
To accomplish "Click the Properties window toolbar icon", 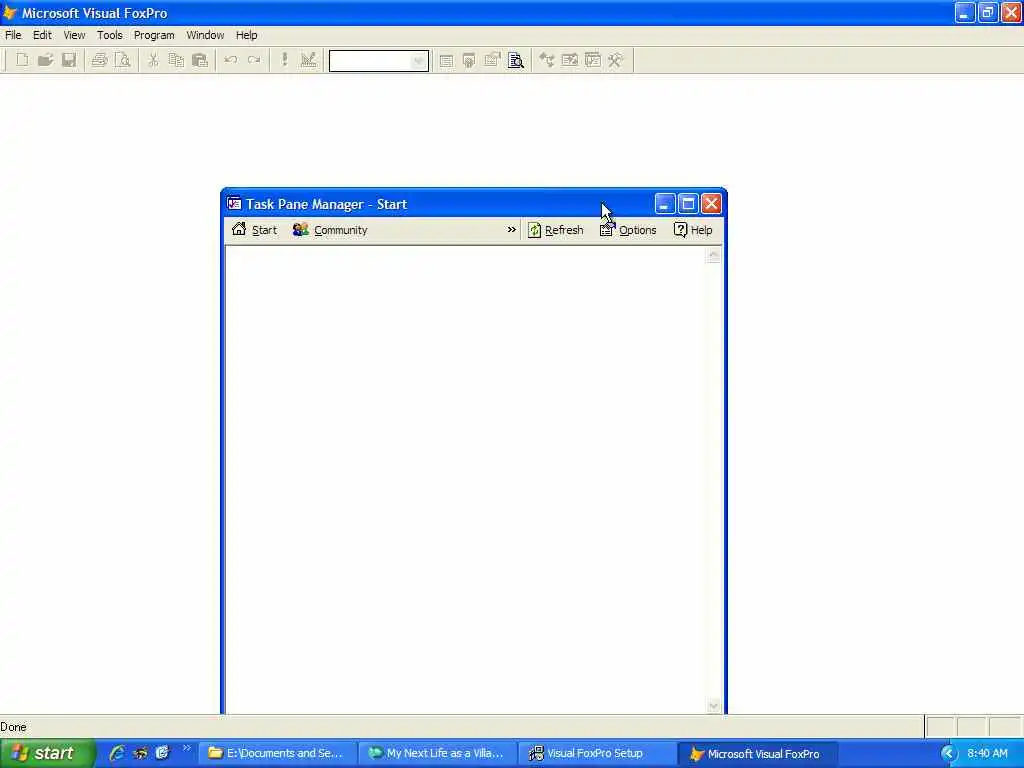I will (x=492, y=61).
